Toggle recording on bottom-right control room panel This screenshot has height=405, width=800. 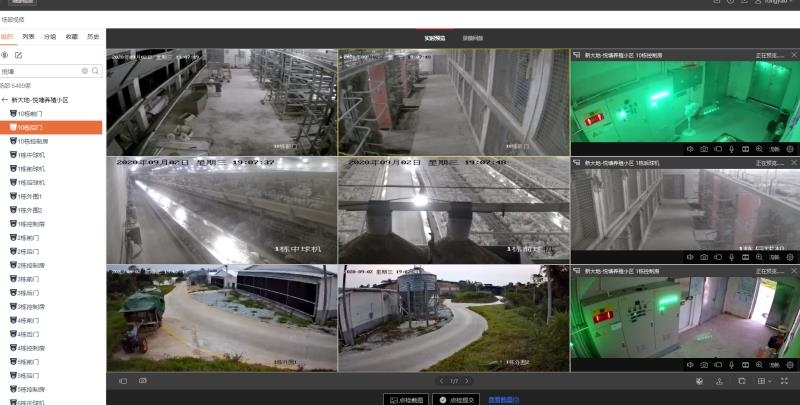[718, 365]
